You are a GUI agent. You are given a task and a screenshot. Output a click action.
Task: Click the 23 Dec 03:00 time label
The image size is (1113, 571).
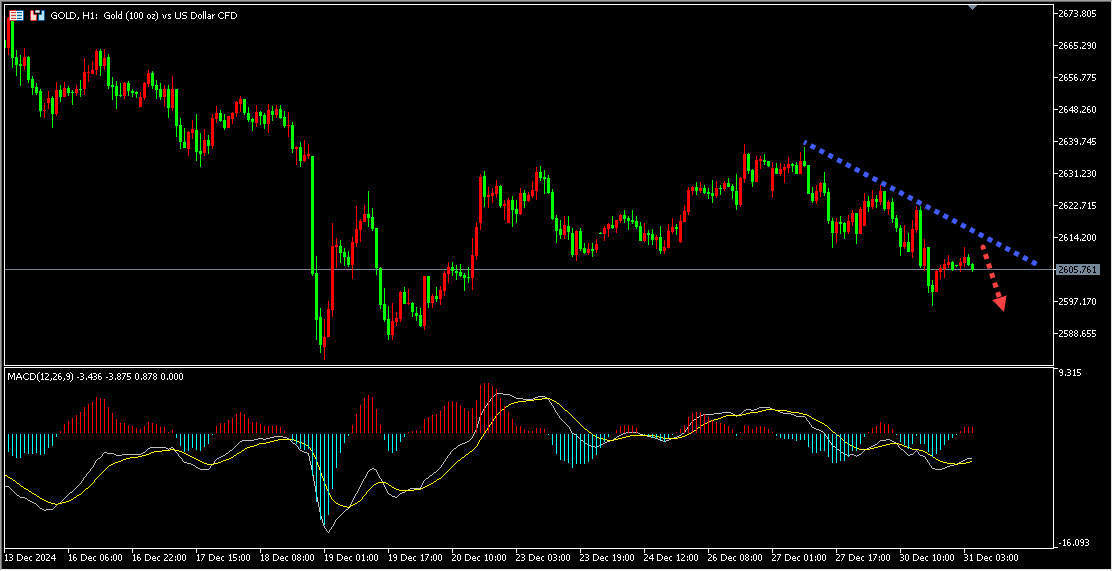(544, 558)
